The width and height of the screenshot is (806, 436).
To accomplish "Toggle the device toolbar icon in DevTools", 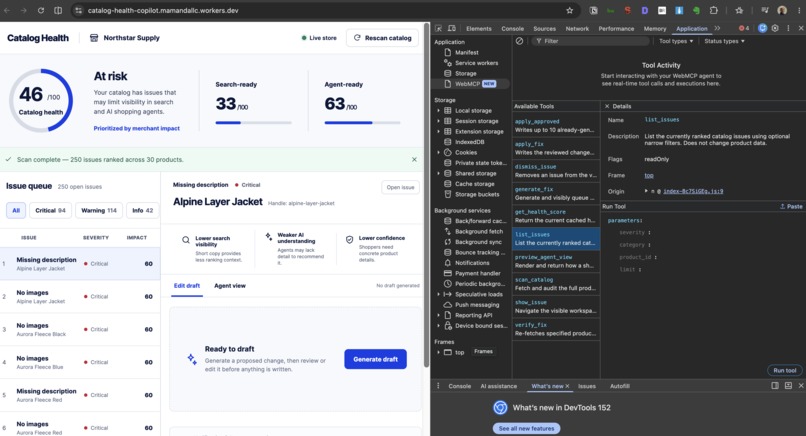I will point(451,28).
